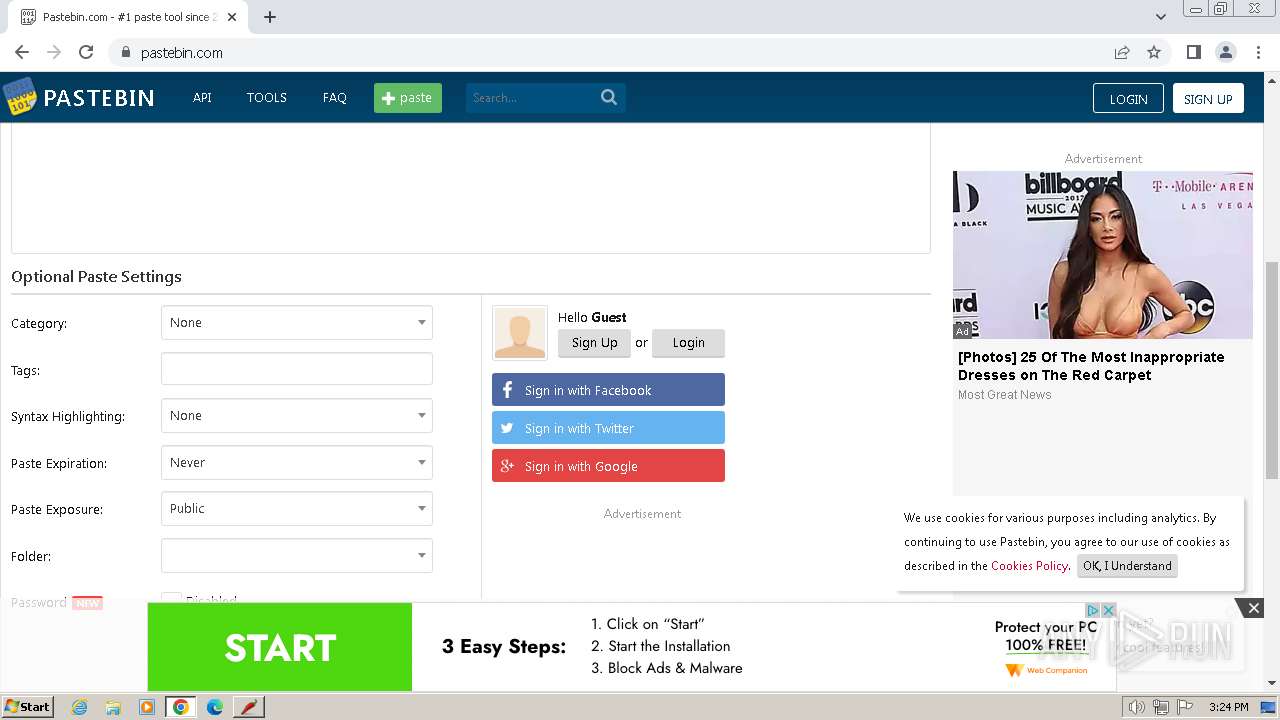
Task: Click the search magnifier icon
Action: tap(609, 97)
